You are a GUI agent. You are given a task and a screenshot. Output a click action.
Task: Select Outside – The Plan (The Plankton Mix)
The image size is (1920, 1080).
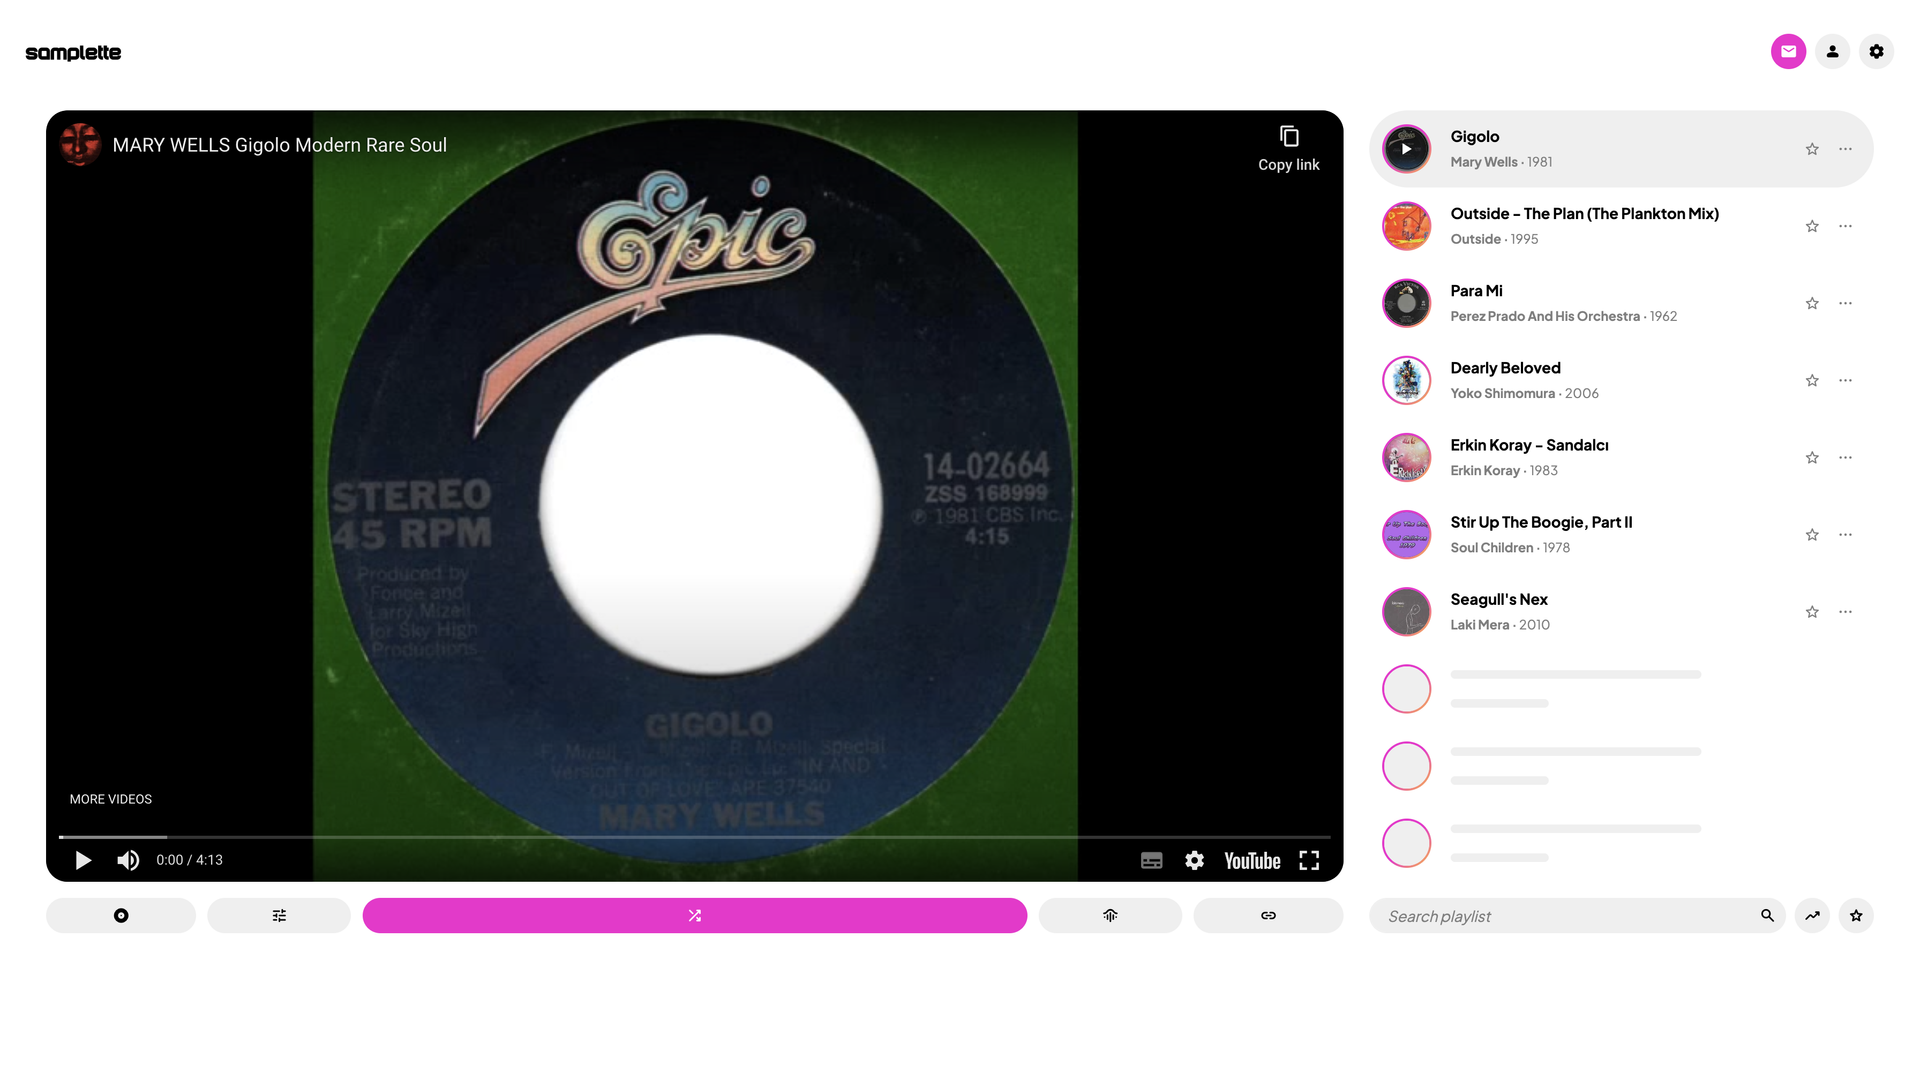(x=1584, y=214)
